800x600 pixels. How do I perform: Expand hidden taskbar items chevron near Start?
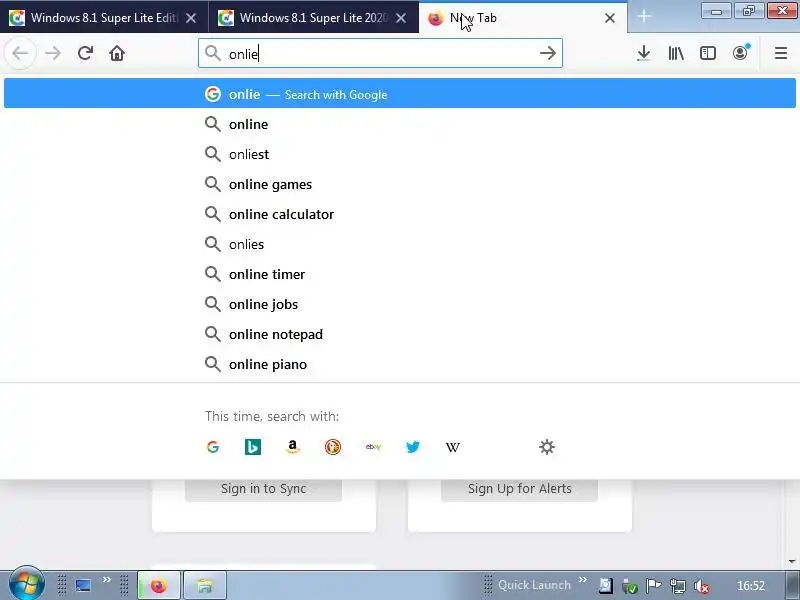coord(107,580)
